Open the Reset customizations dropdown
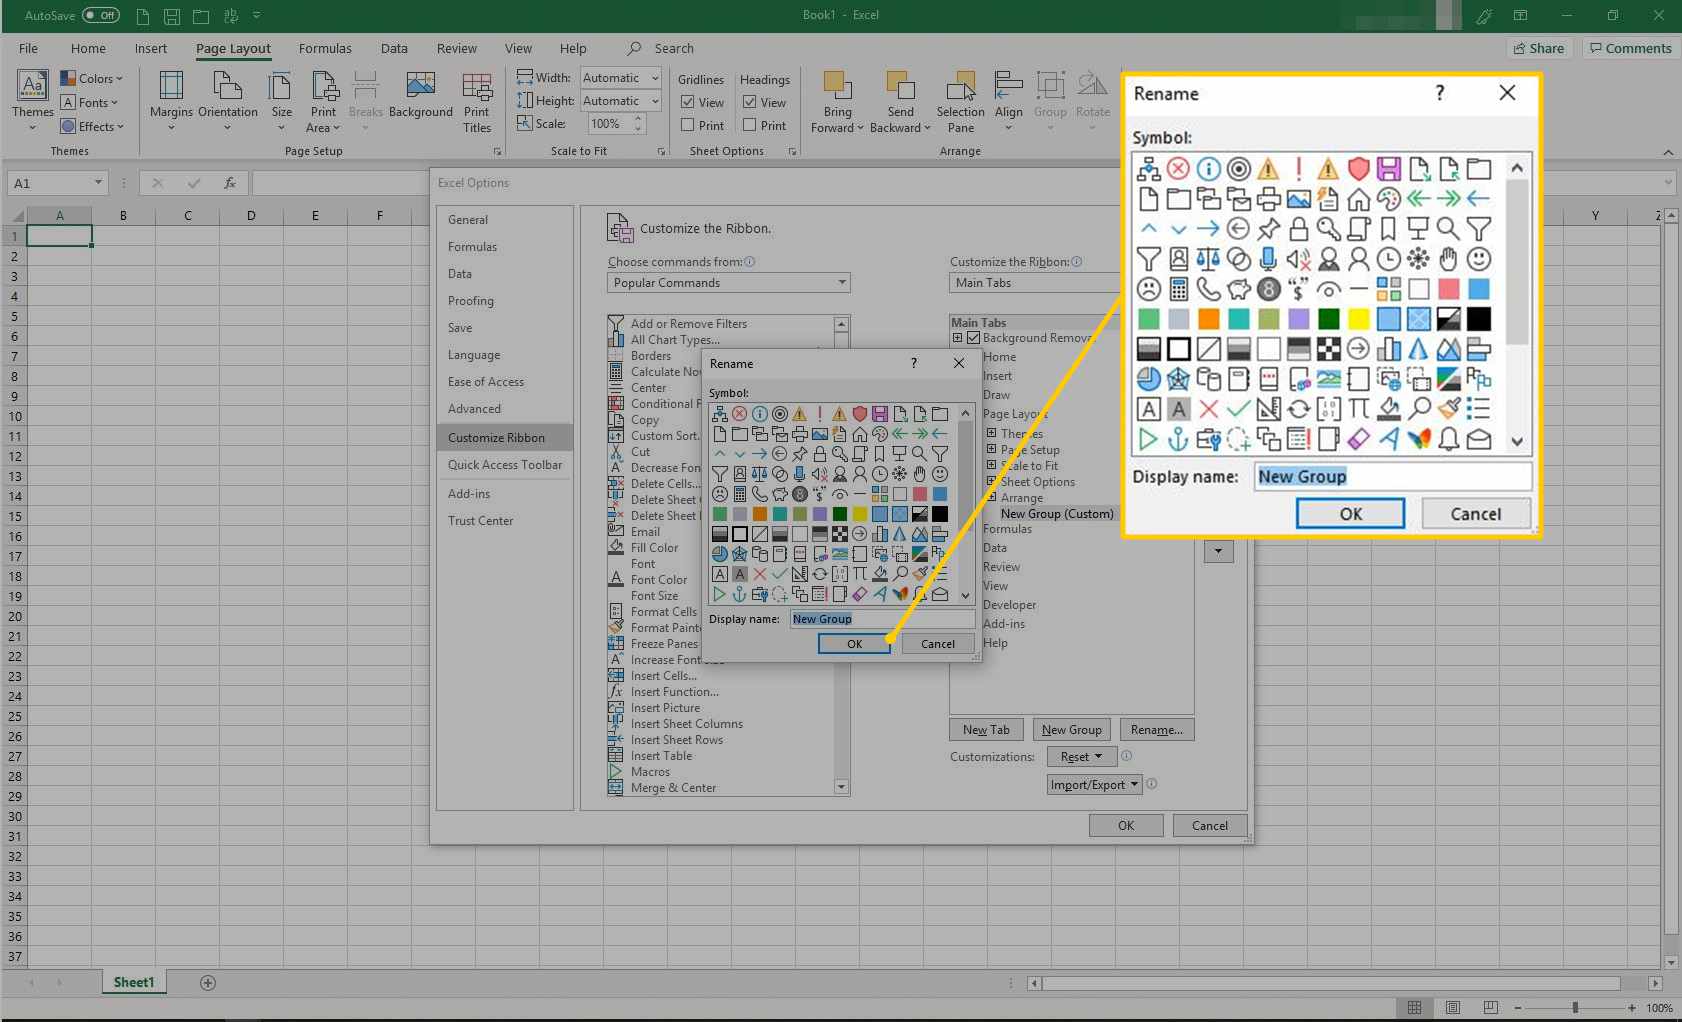The width and height of the screenshot is (1682, 1022). pos(1081,757)
